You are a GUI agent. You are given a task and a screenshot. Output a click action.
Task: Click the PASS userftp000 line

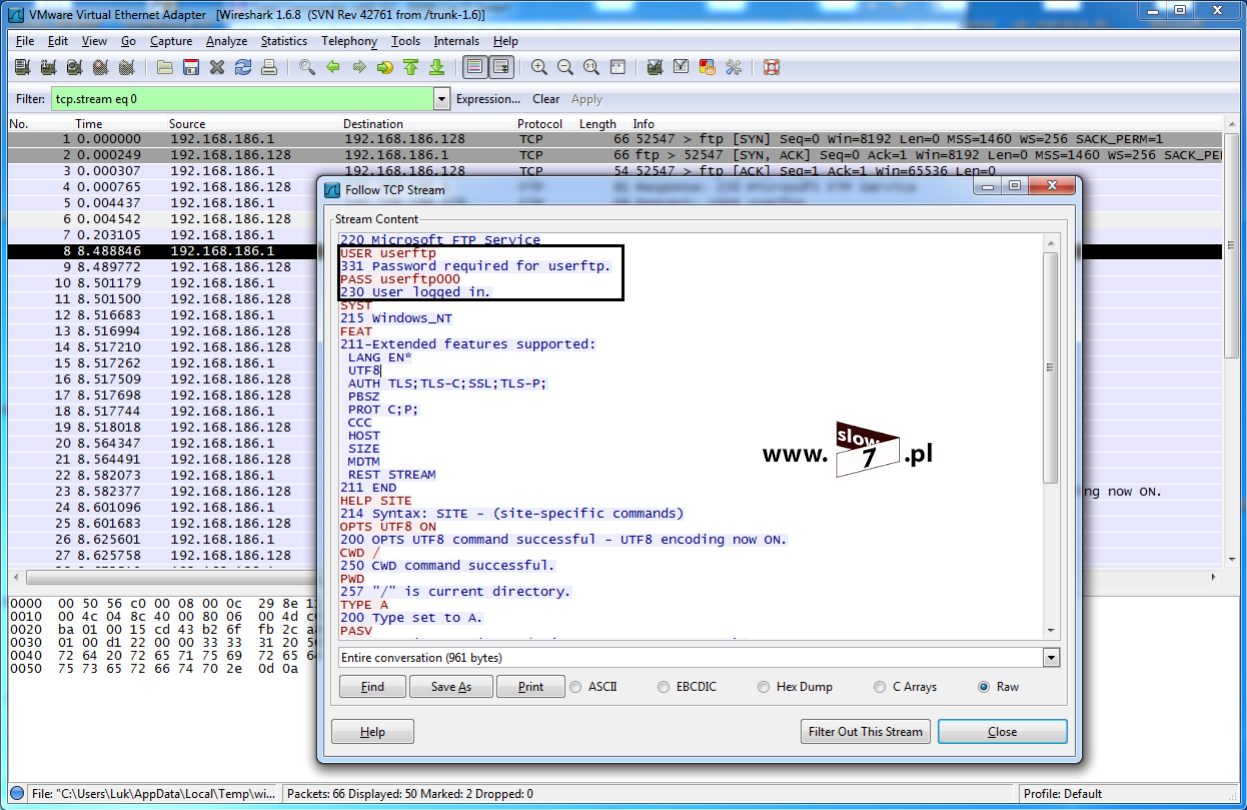[400, 279]
